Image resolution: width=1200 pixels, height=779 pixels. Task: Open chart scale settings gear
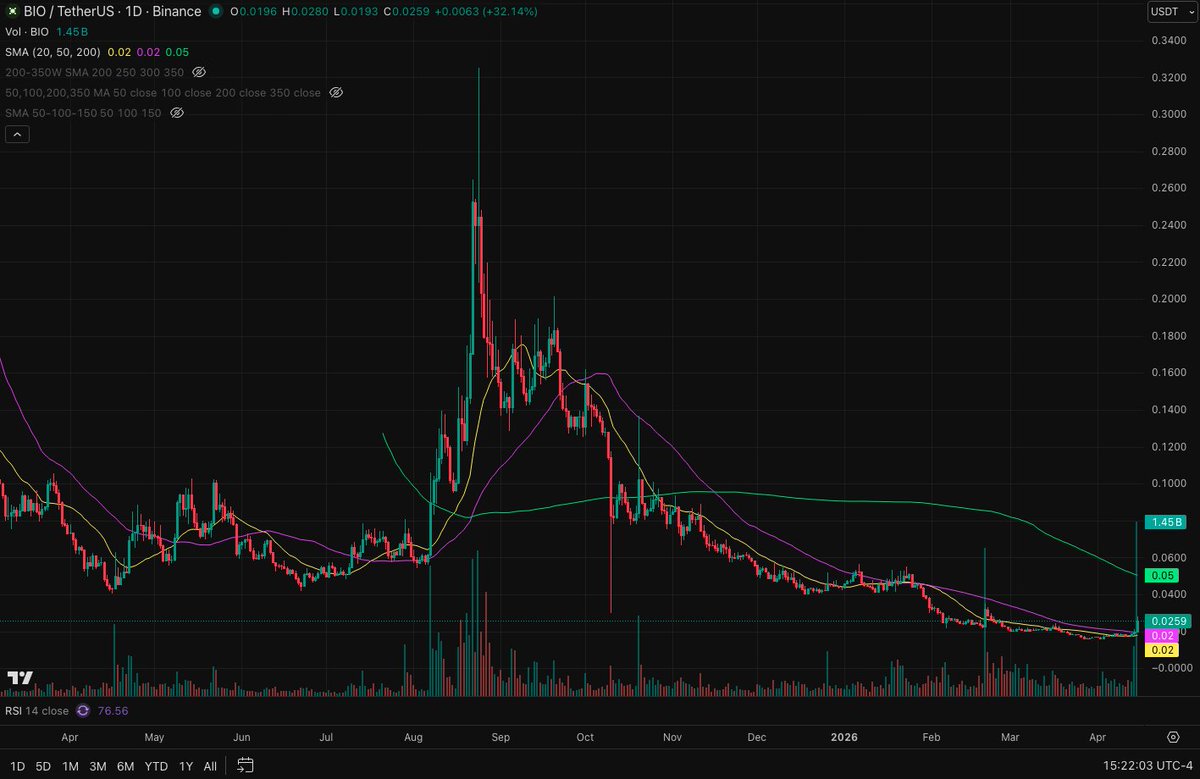point(1172,737)
